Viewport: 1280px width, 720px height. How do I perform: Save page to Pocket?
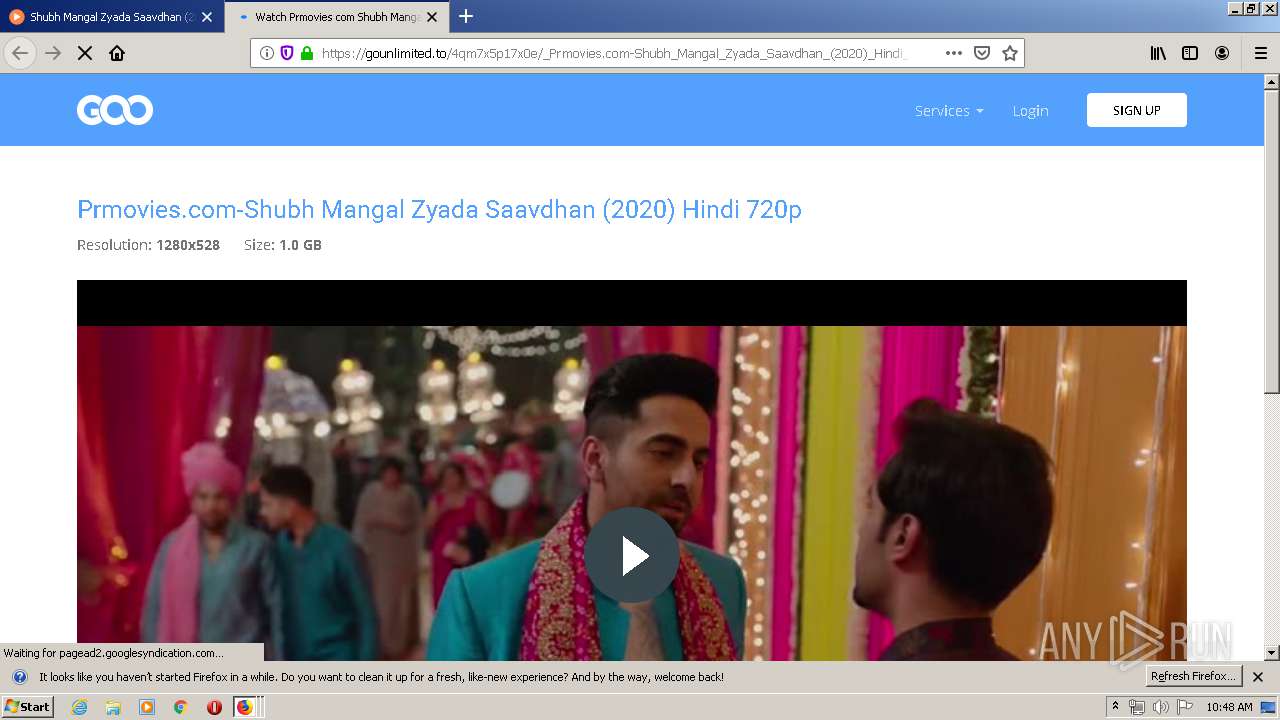pos(982,53)
